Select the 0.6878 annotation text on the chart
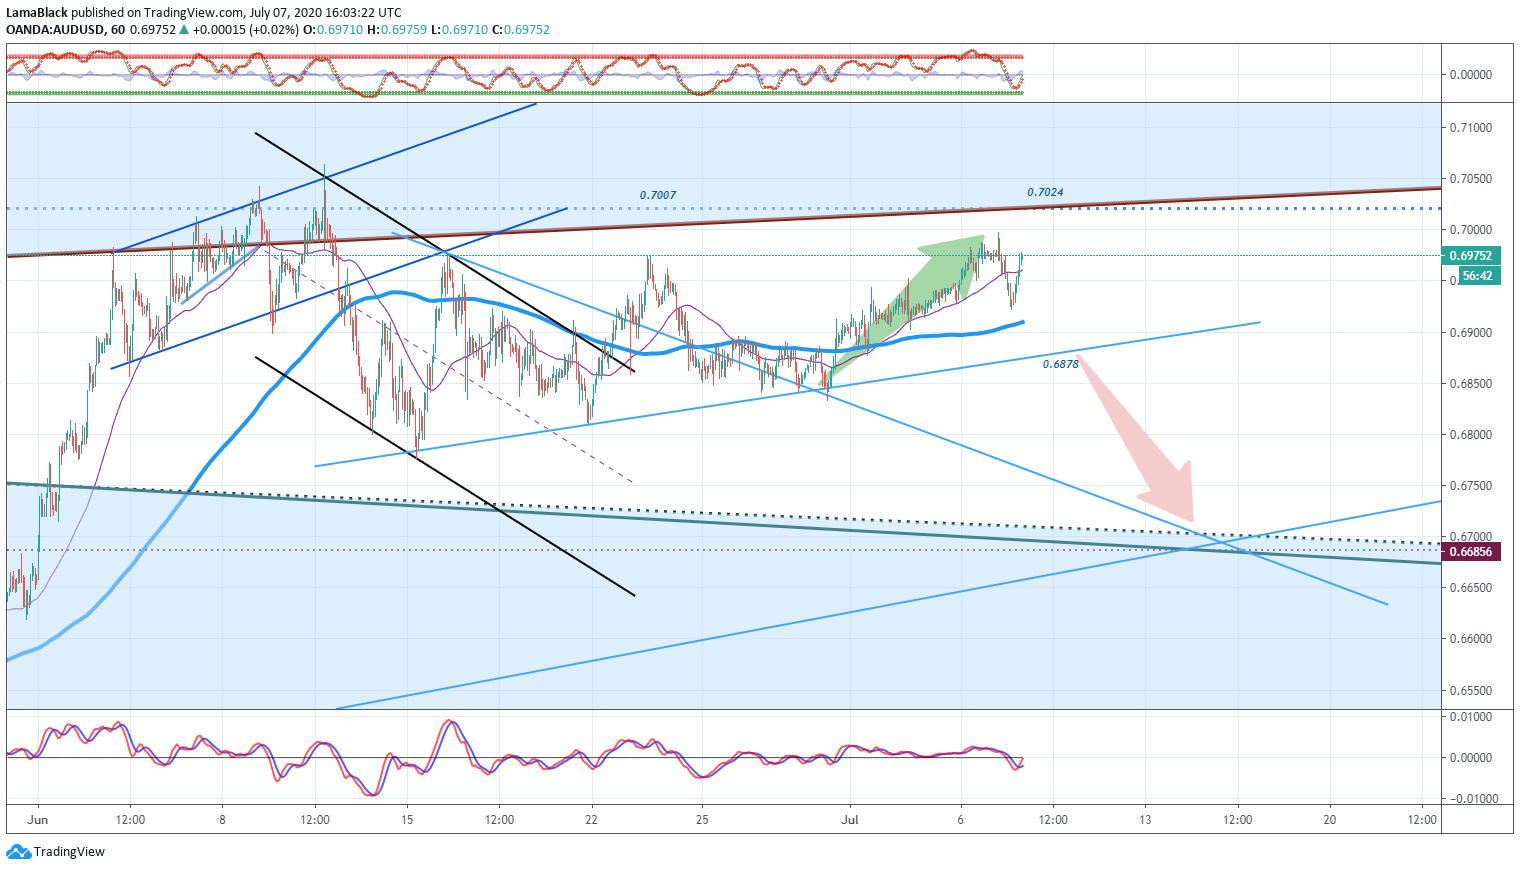The height and width of the screenshot is (870, 1520). [1060, 364]
